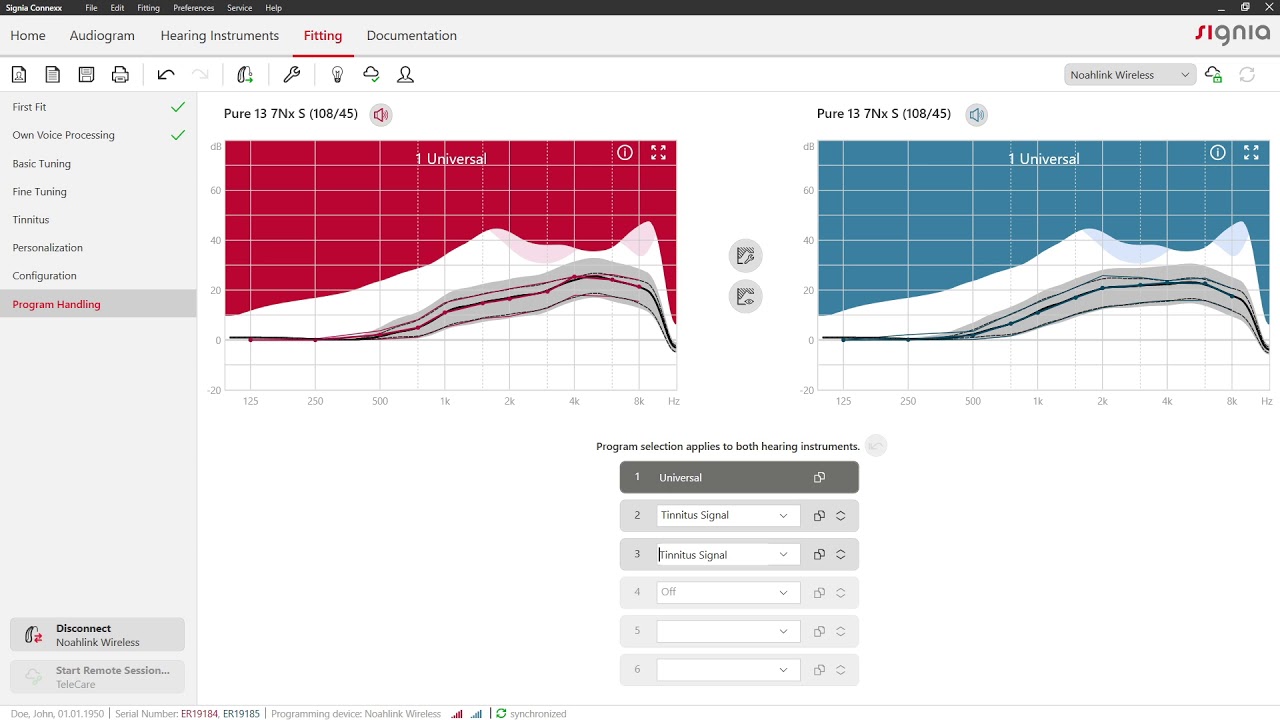Open the Preferences menu
The height and width of the screenshot is (720, 1280).
[x=194, y=8]
